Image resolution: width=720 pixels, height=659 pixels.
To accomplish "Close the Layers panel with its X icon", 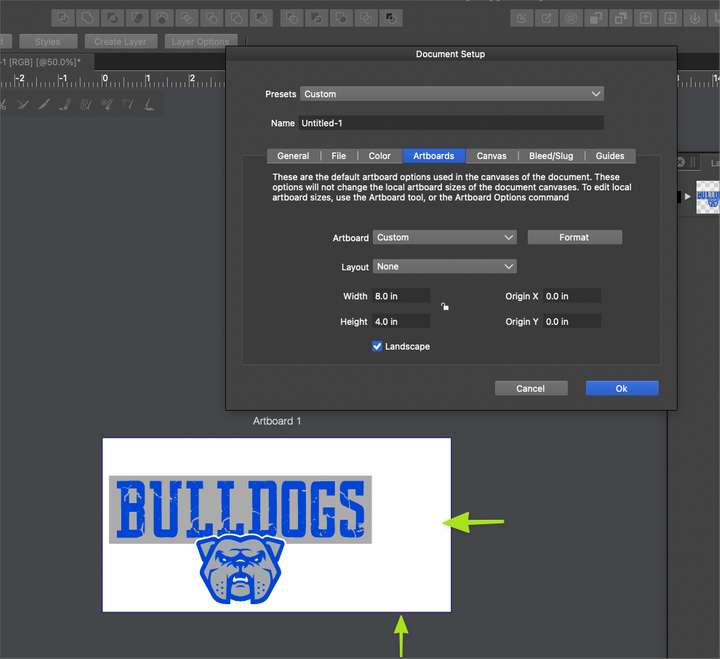I will click(681, 162).
